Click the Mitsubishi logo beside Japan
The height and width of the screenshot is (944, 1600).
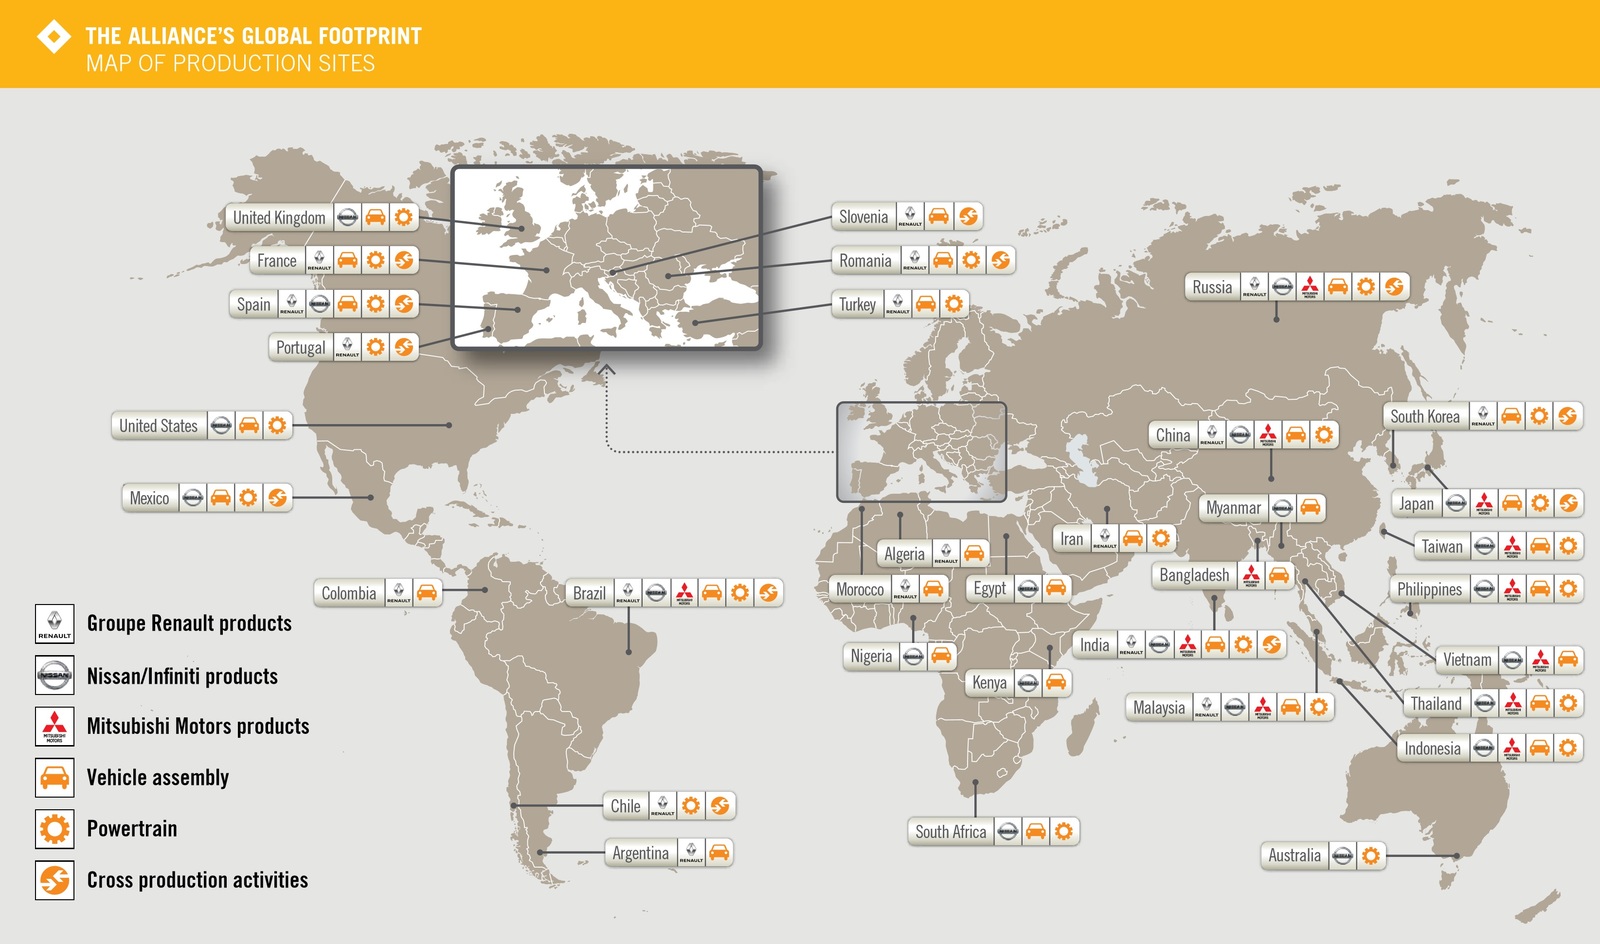coord(1484,503)
